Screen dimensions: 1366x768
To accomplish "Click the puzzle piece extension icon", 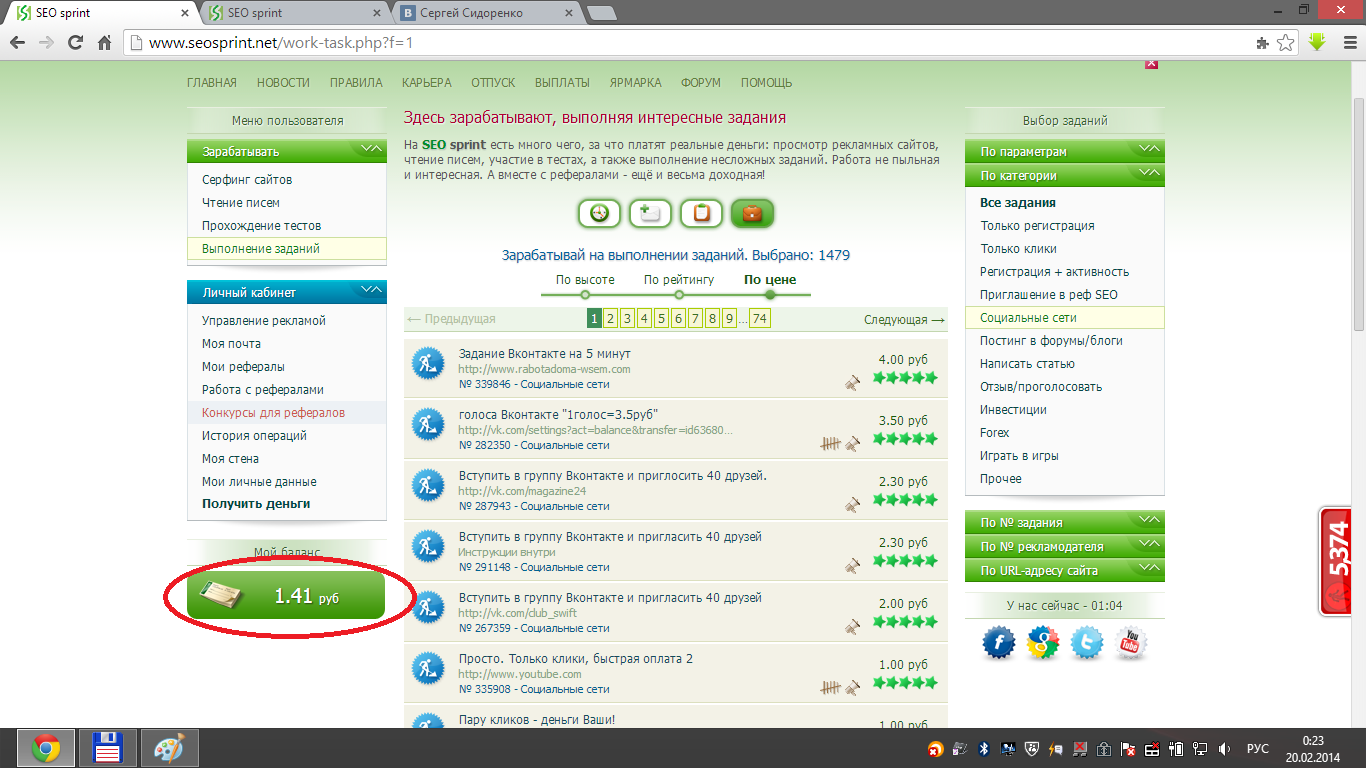I will tap(1263, 43).
